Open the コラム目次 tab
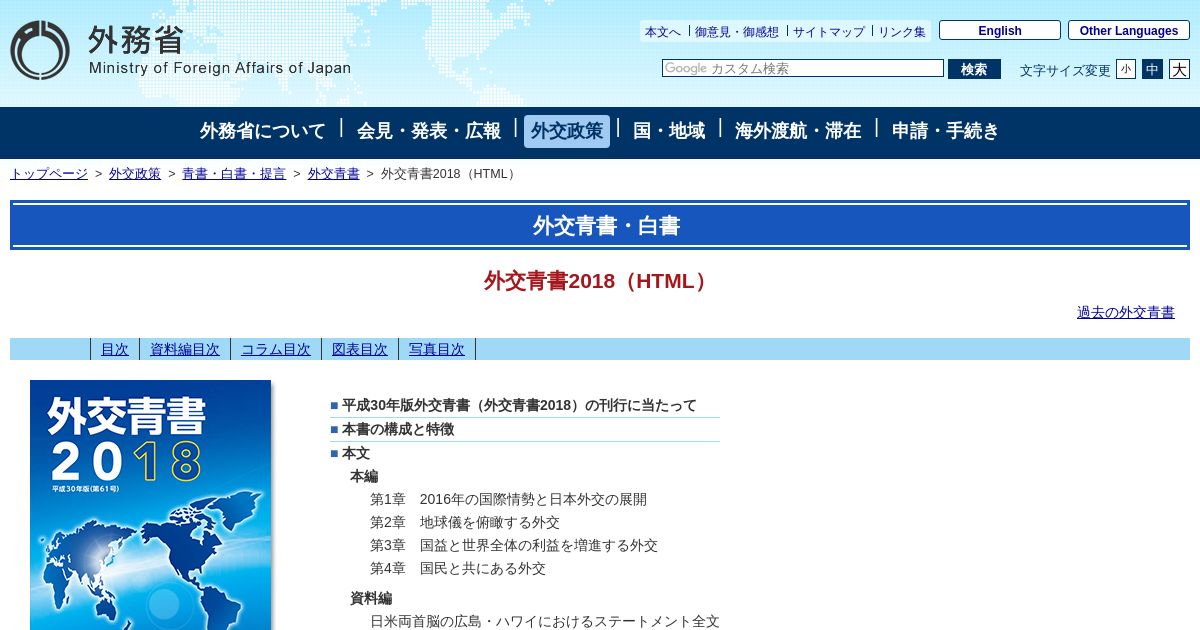This screenshot has width=1200, height=630. (276, 349)
